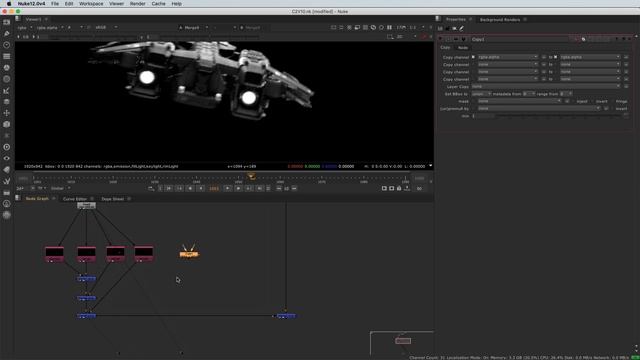640x360 pixels.
Task: Open the Particles nodes toolbar icon
Action: (x=7, y=136)
